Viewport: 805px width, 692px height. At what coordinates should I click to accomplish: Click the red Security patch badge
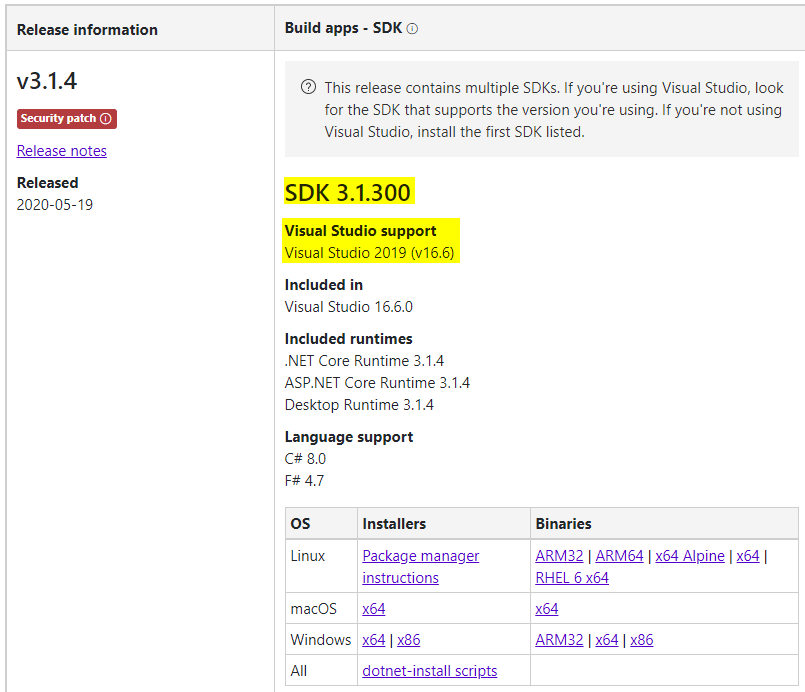pos(66,118)
